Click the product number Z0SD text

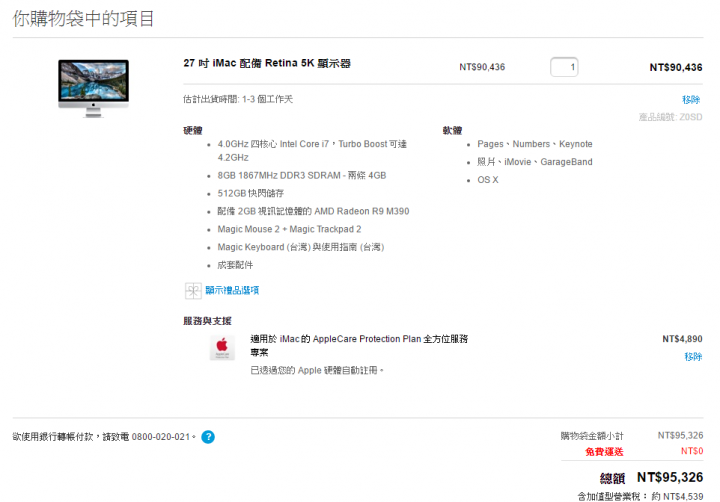670,117
